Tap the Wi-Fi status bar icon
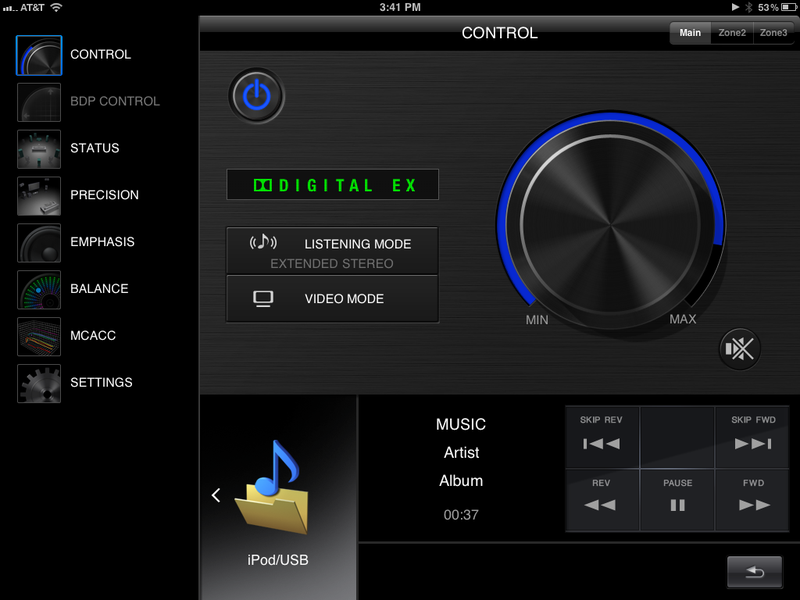 [56, 7]
